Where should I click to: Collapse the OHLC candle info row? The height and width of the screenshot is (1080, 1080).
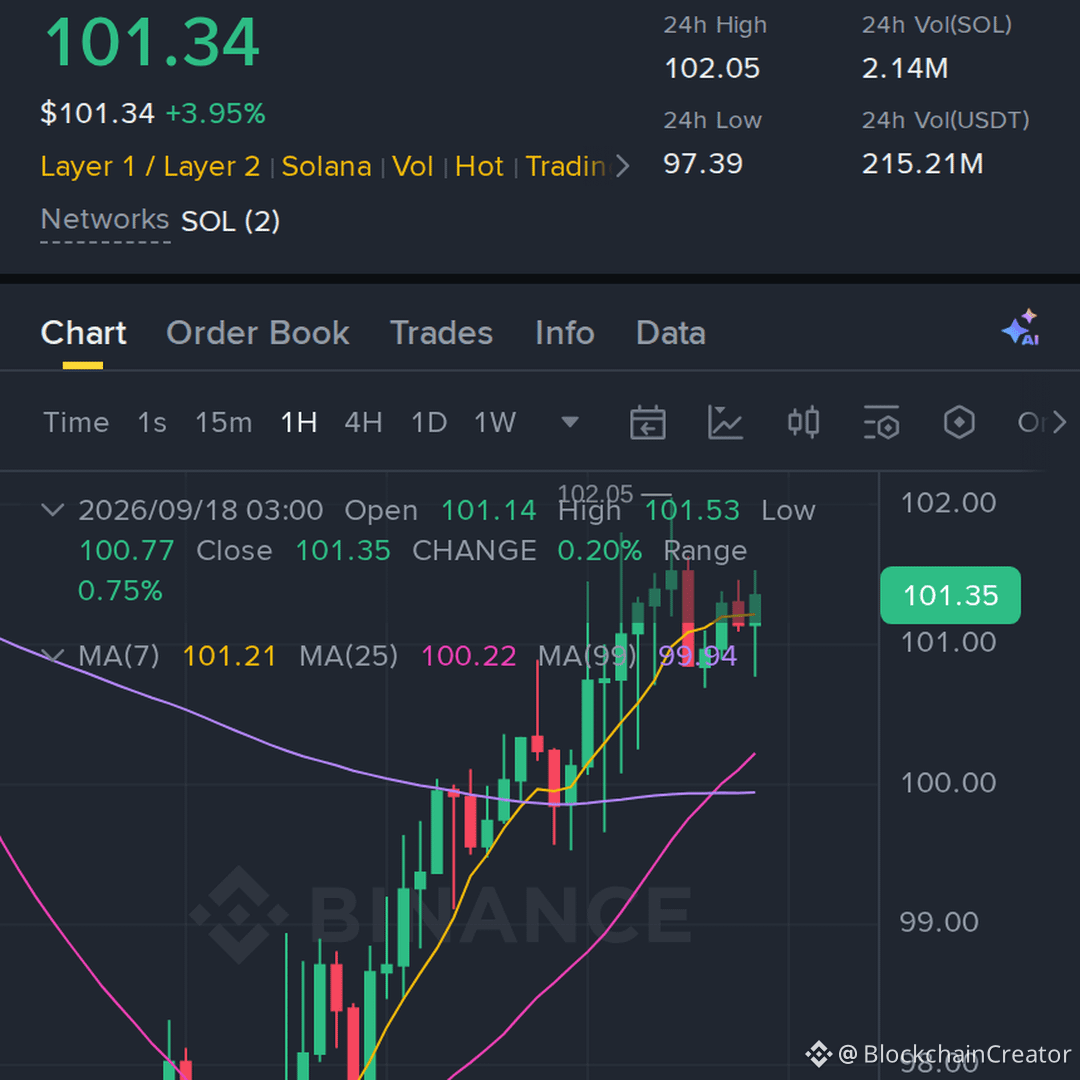[53, 510]
